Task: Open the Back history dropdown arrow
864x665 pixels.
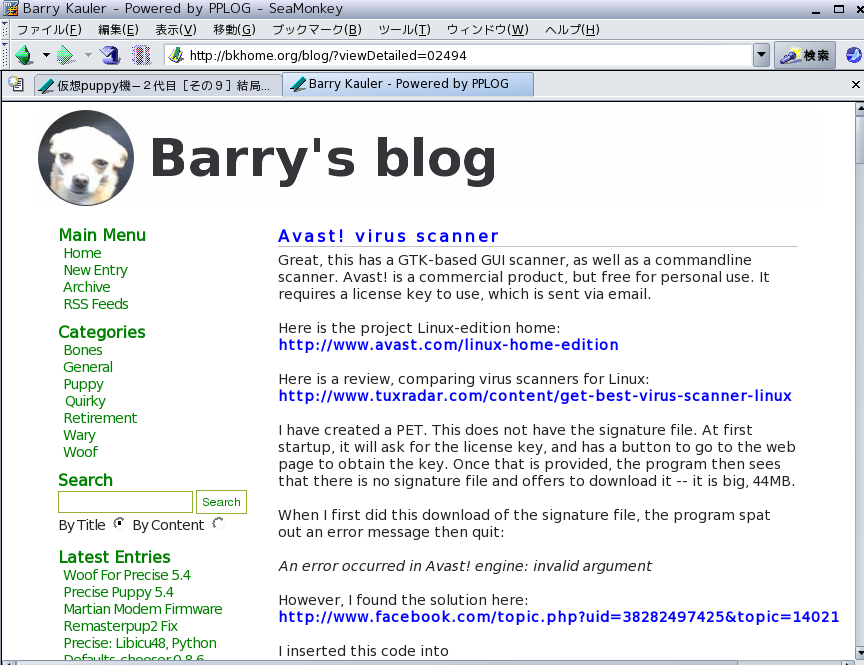Action: [46, 55]
